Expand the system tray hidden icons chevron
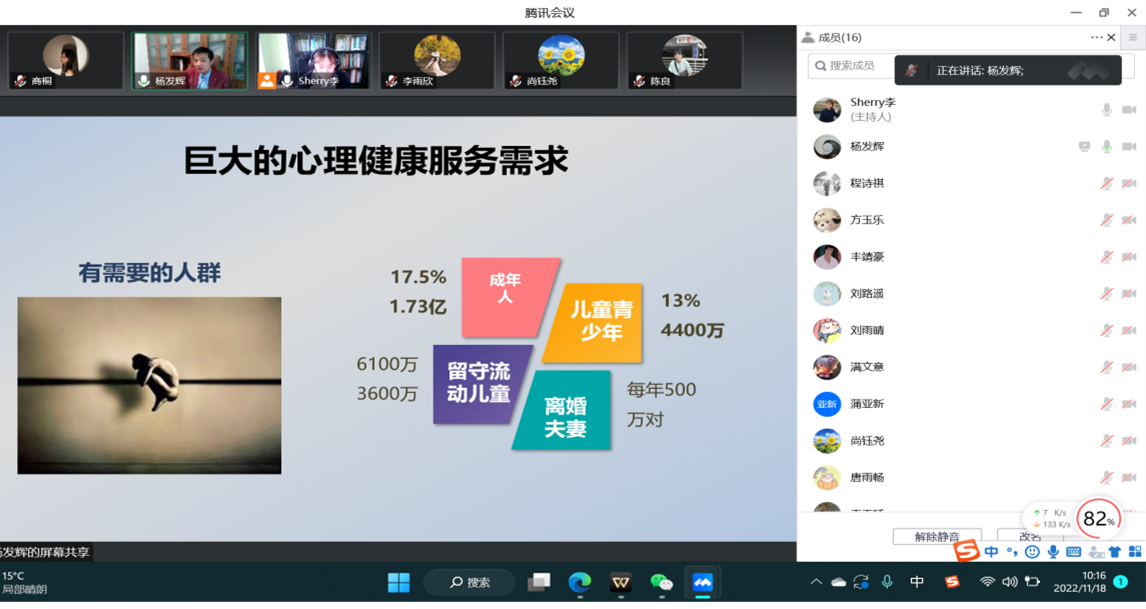The height and width of the screenshot is (609, 1146). [x=816, y=582]
